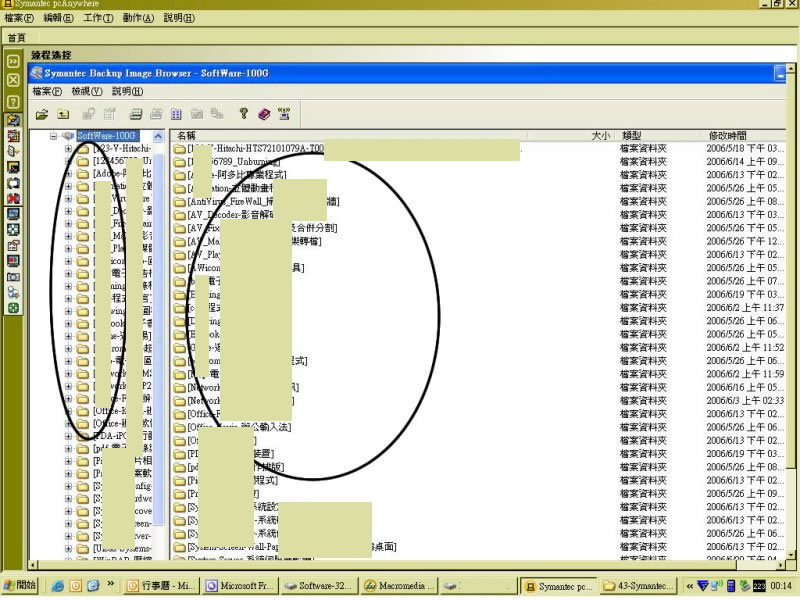Collapse the SoftWare-100G tree root node
The width and height of the screenshot is (800, 600).
[53, 136]
